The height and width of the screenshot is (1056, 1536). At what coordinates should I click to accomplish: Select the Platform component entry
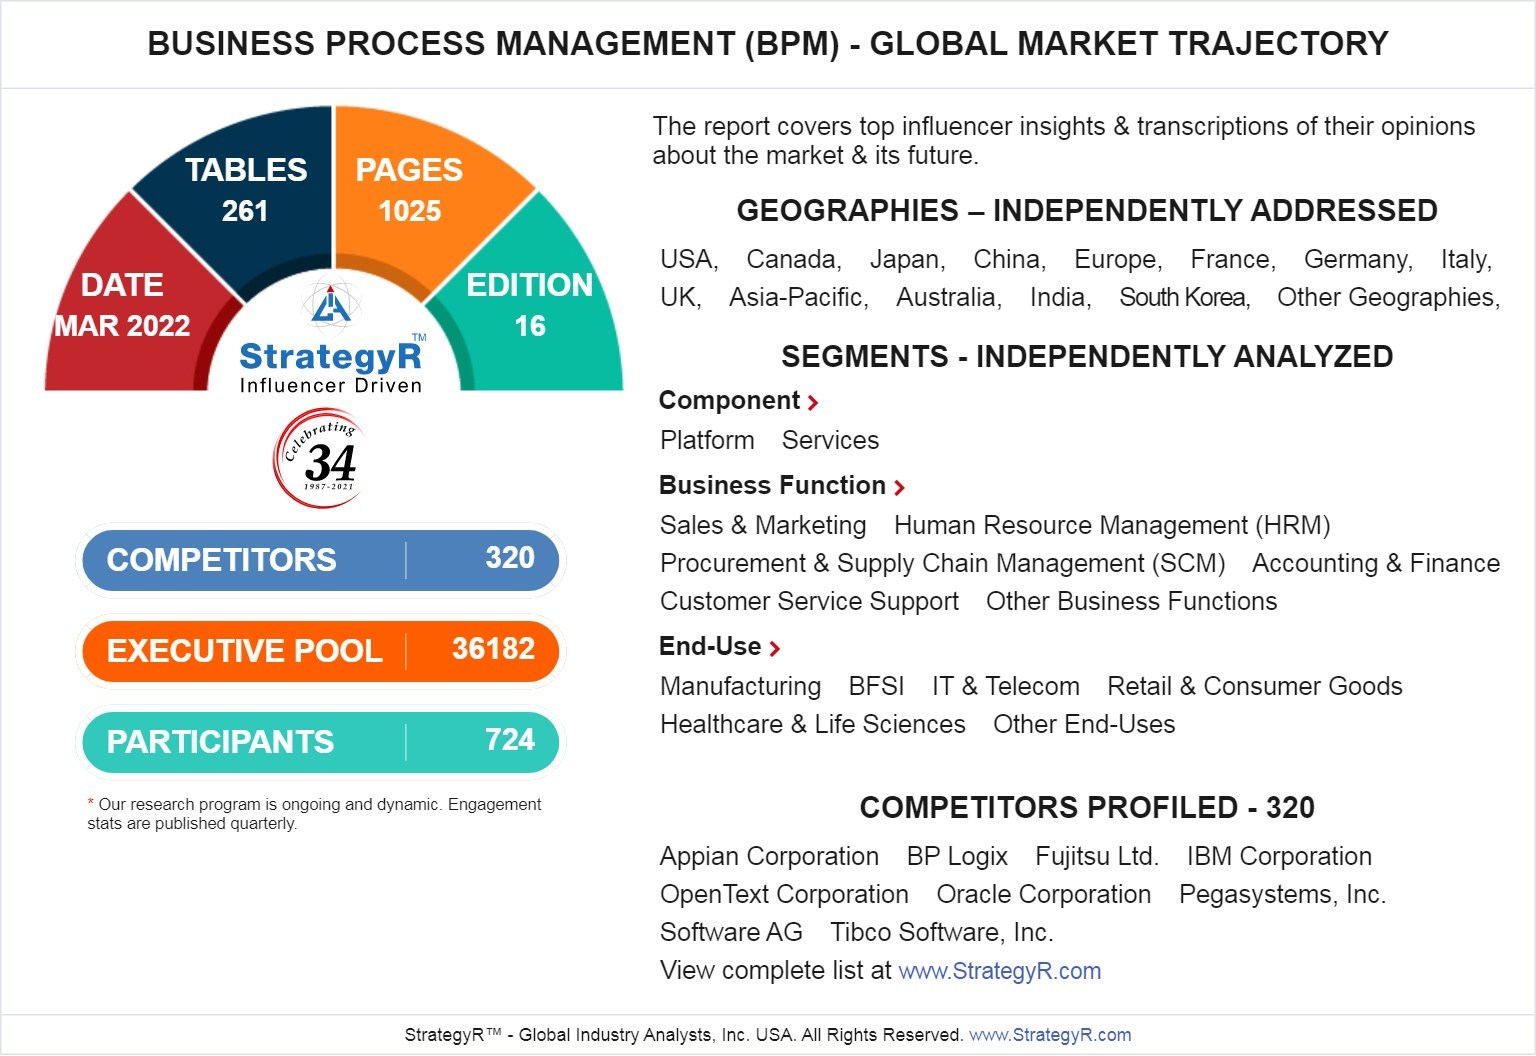(707, 441)
